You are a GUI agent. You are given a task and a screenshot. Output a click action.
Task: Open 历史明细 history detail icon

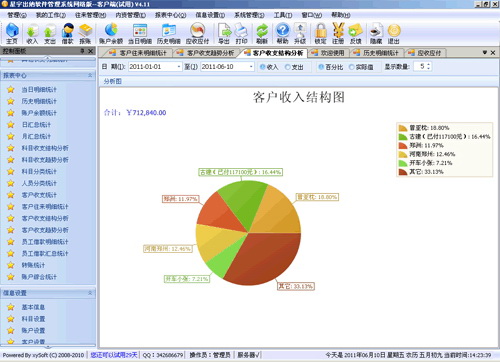(x=169, y=33)
